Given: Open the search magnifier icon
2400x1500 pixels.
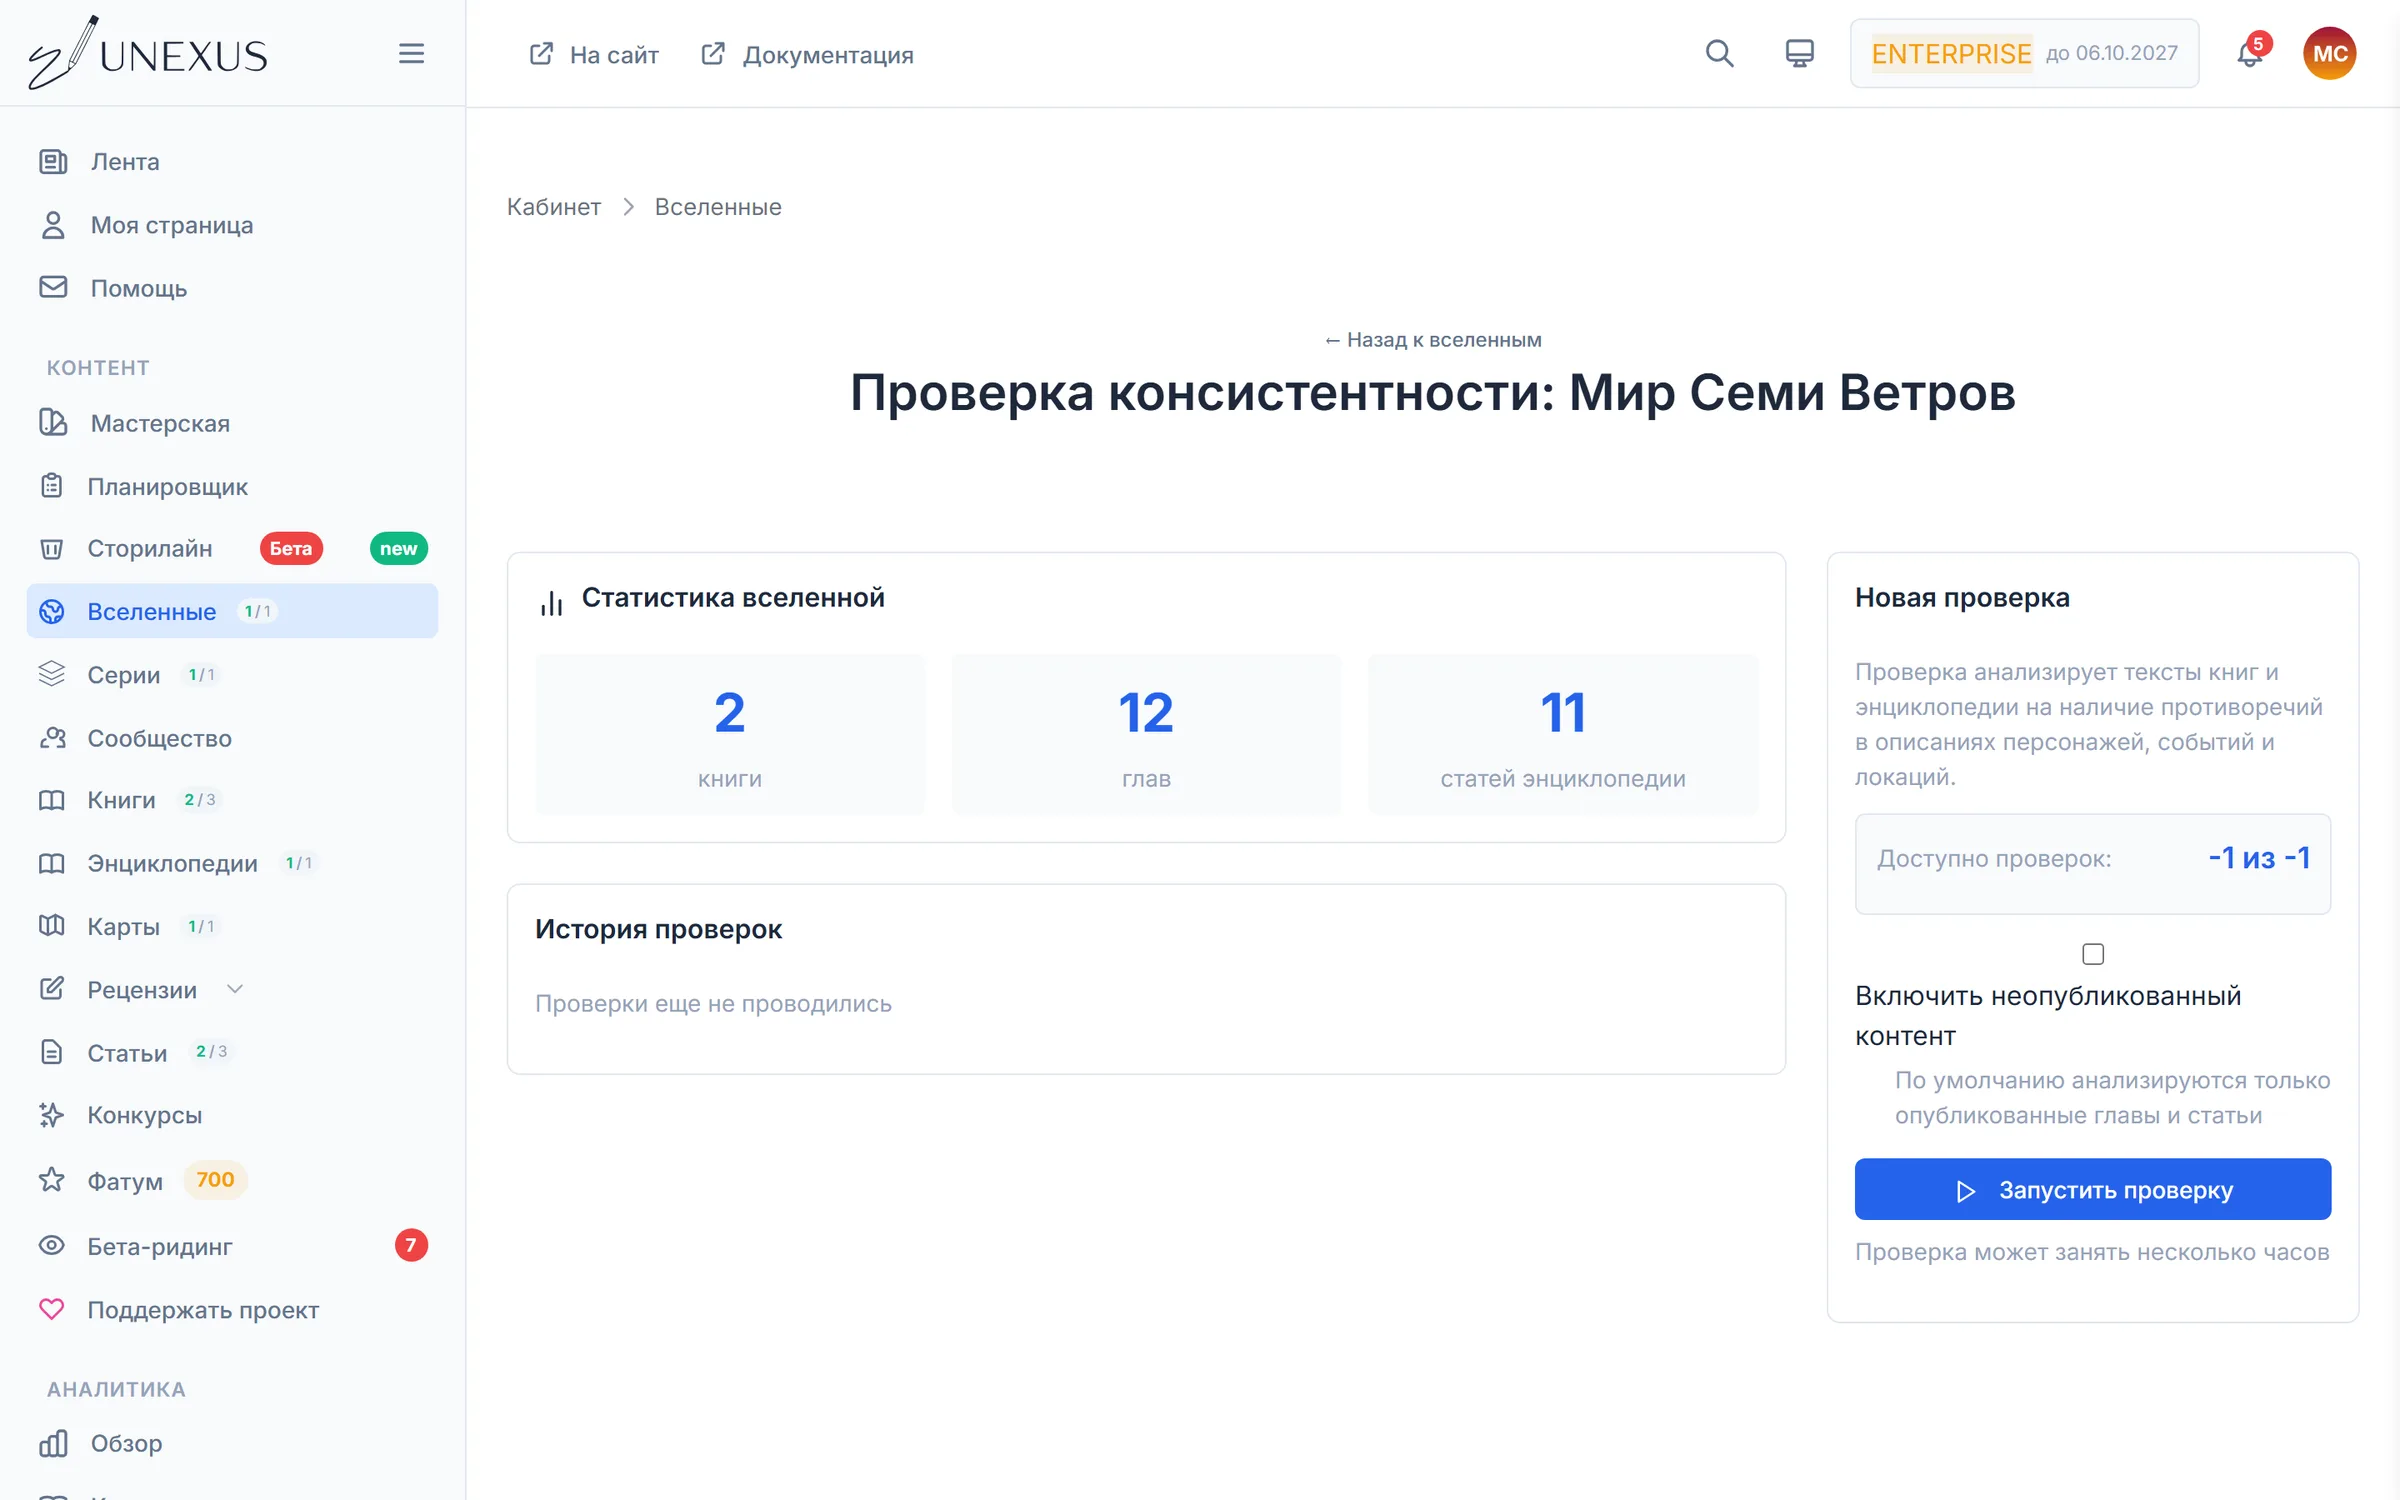Looking at the screenshot, I should tap(1719, 53).
